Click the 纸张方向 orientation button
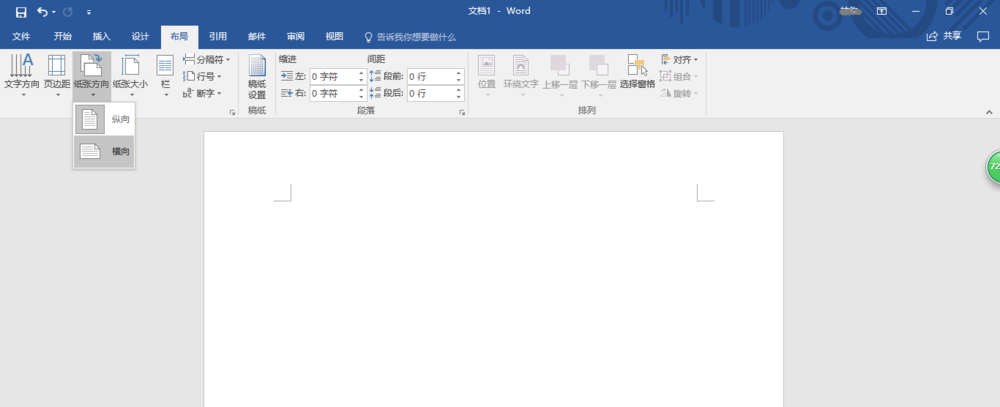 pos(92,76)
